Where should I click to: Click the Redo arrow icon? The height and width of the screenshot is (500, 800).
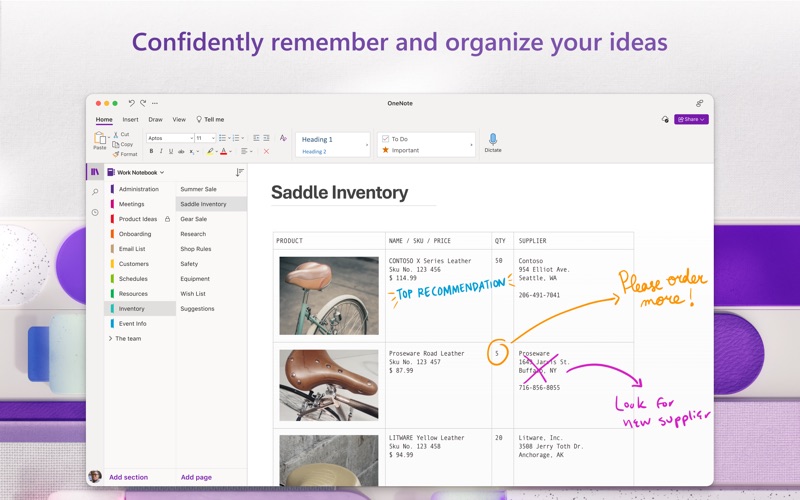click(x=143, y=103)
